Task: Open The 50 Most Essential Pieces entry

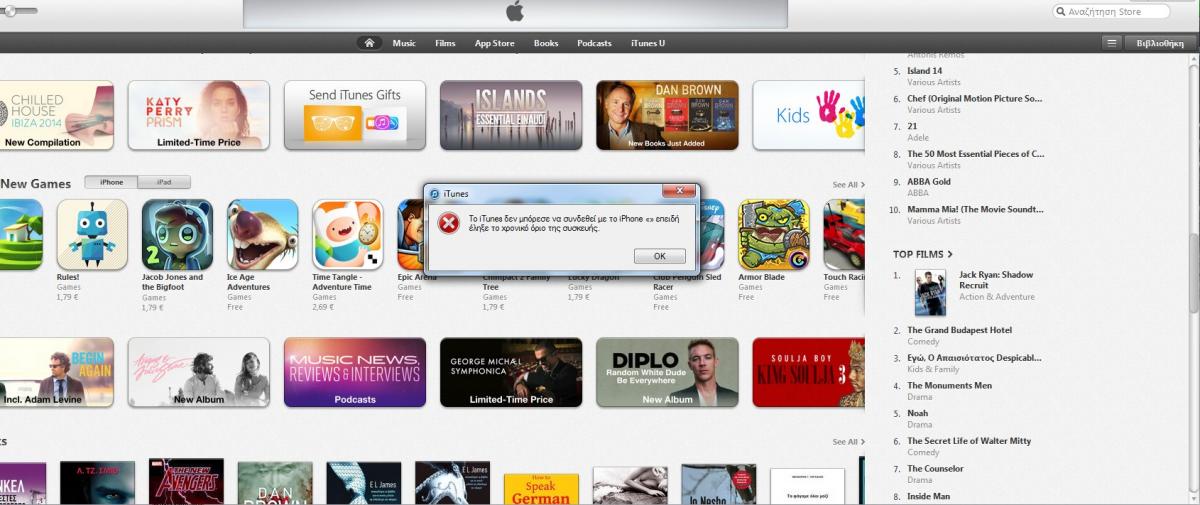Action: click(975, 154)
